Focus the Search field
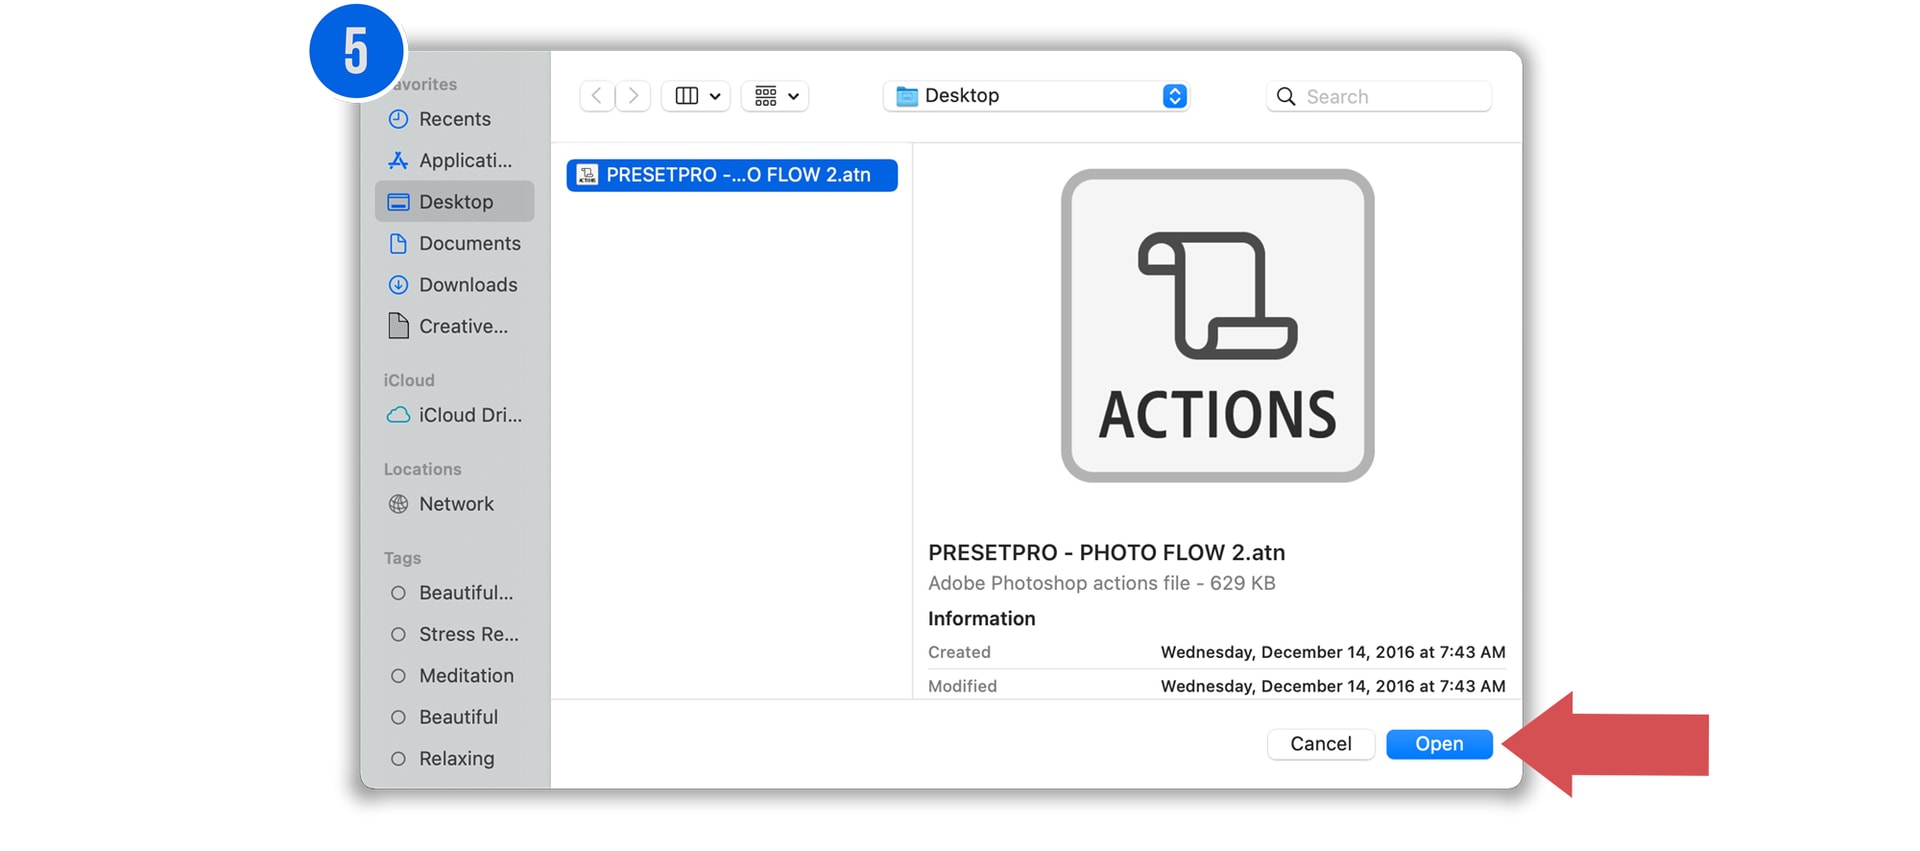Screen dimensions: 1920x851 click(1379, 96)
